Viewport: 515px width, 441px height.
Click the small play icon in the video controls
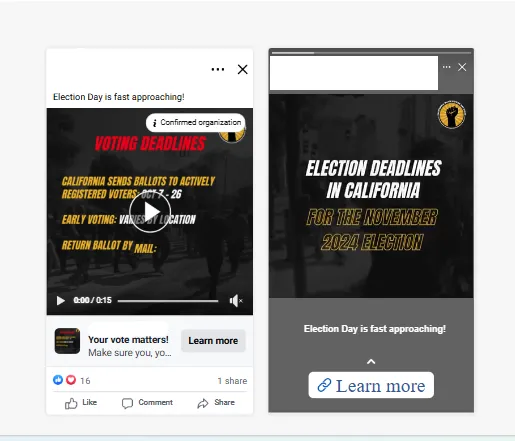61,301
